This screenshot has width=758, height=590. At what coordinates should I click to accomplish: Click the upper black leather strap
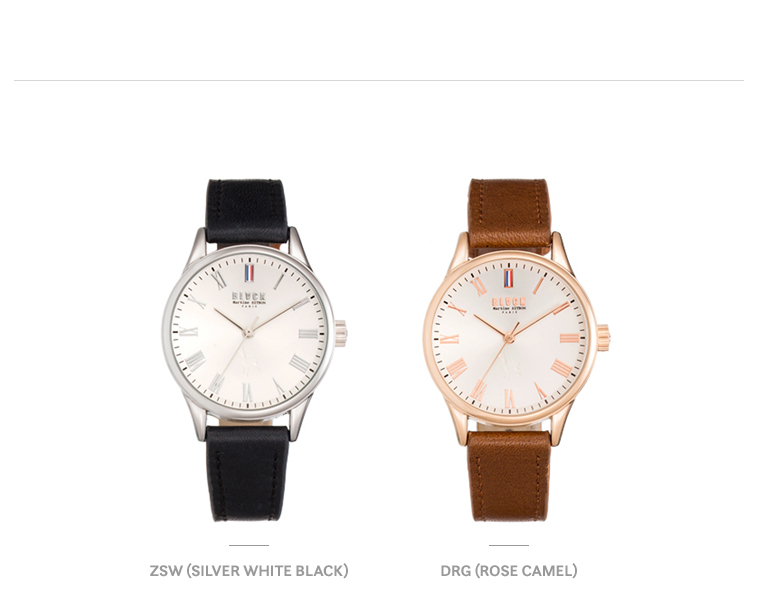pyautogui.click(x=247, y=211)
